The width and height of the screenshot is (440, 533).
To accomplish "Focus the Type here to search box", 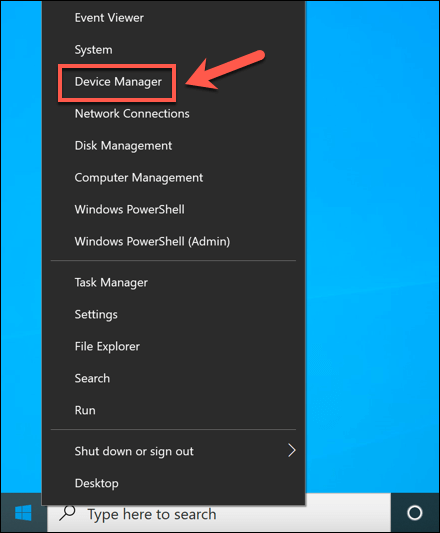I will pos(219,514).
